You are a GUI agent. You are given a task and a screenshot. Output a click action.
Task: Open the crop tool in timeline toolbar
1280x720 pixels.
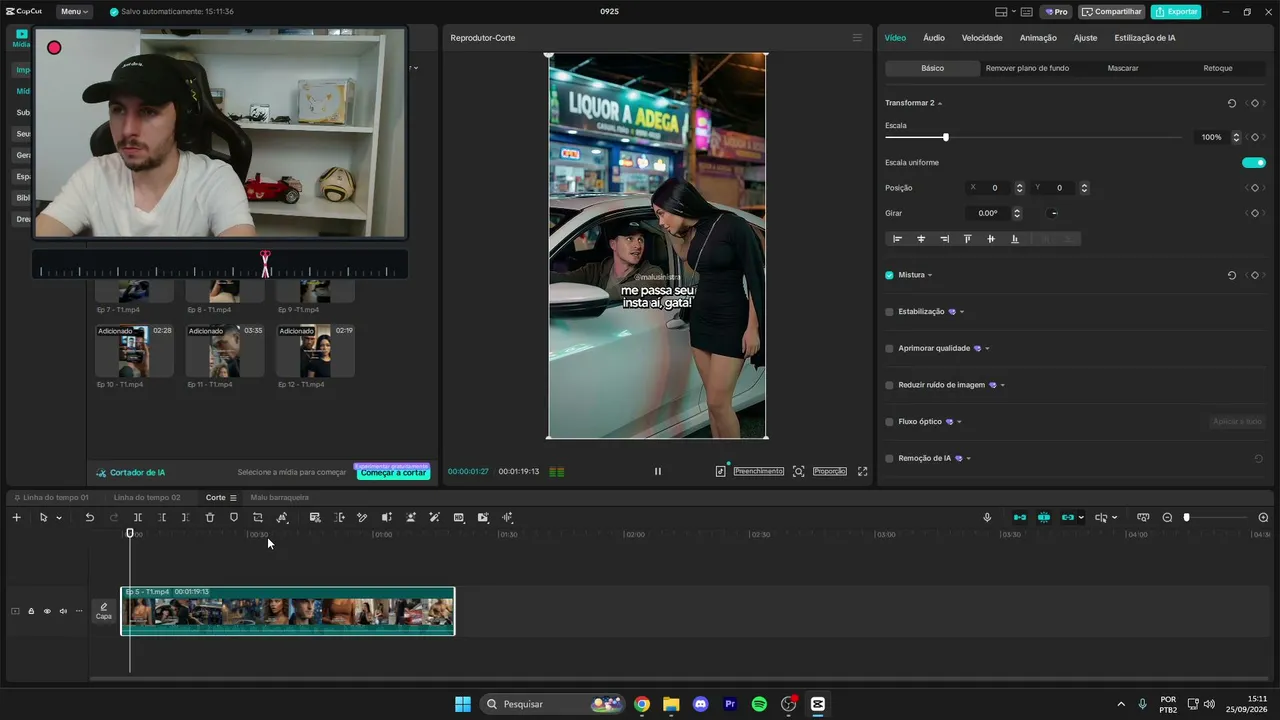(x=258, y=517)
